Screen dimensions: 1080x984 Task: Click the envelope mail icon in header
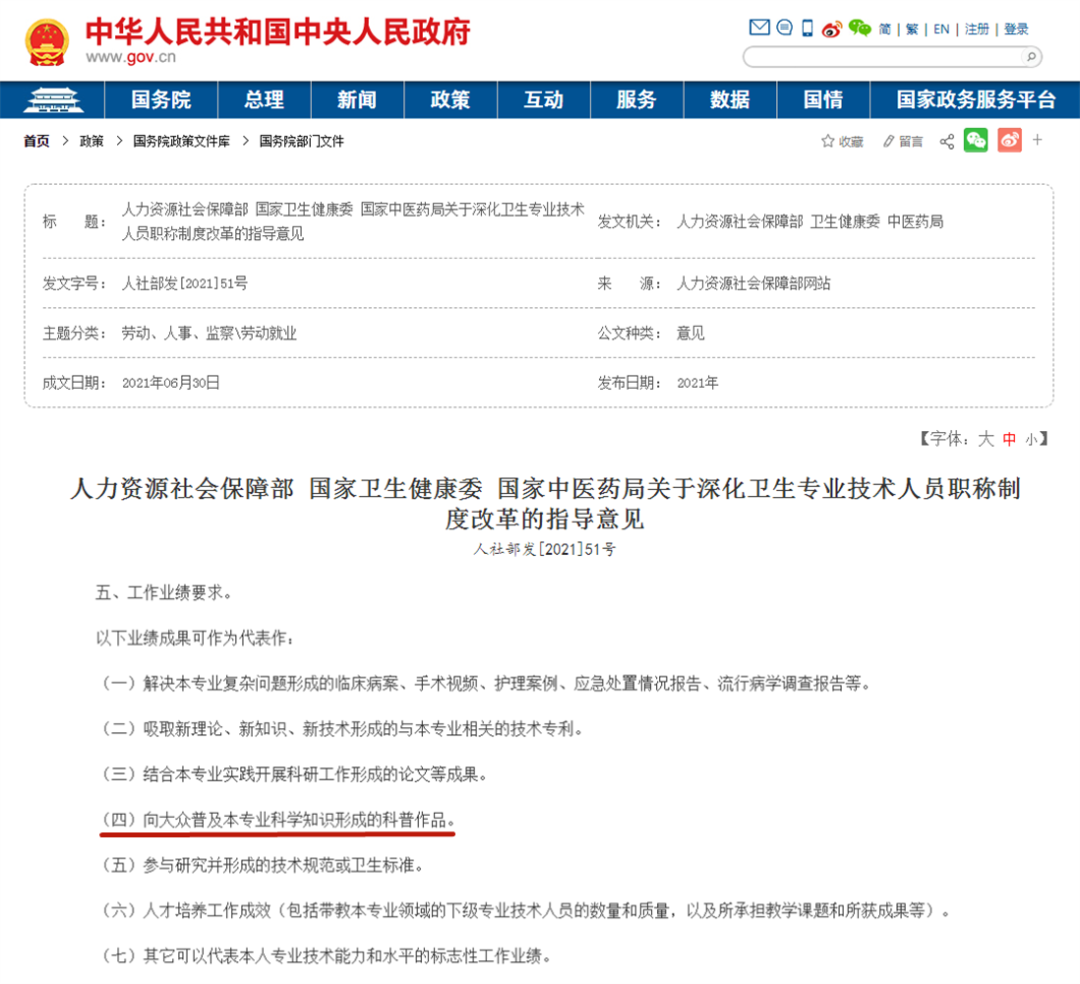(759, 28)
